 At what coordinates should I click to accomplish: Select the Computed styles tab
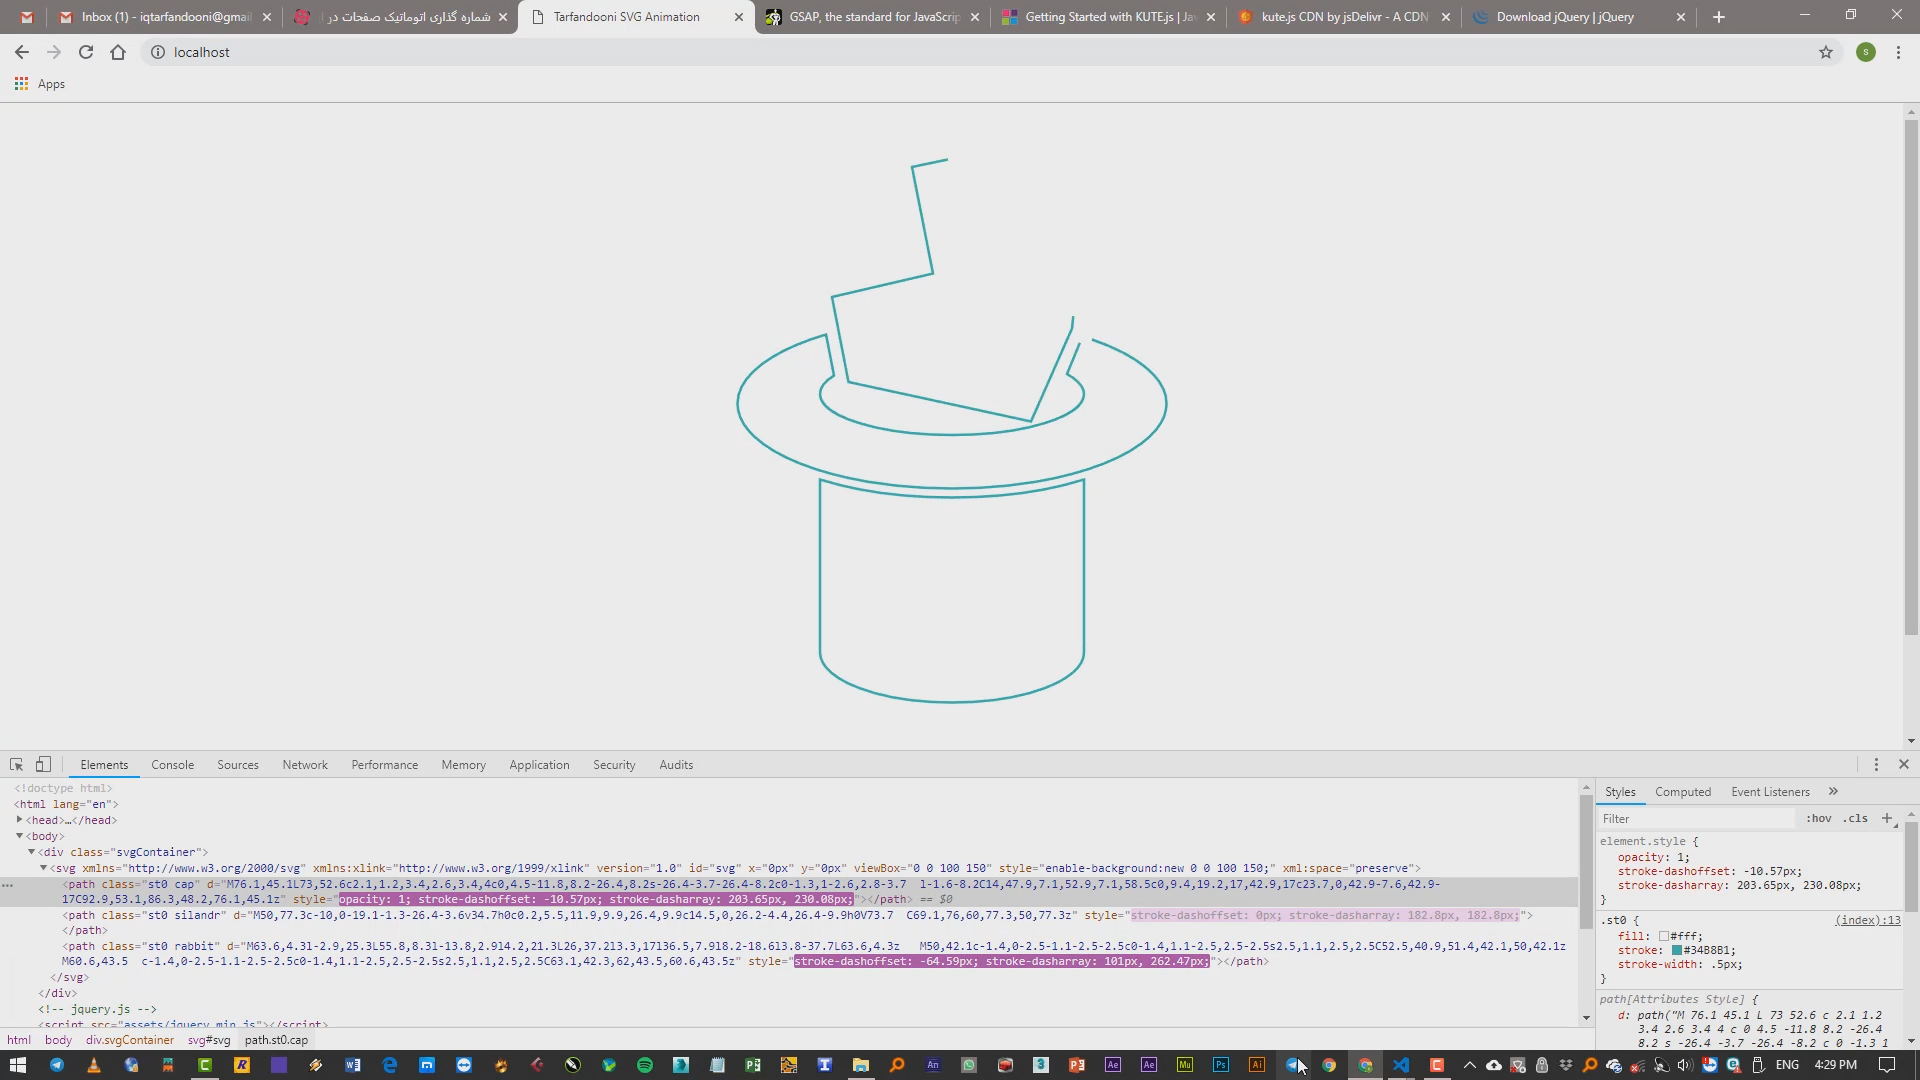[x=1683, y=792]
